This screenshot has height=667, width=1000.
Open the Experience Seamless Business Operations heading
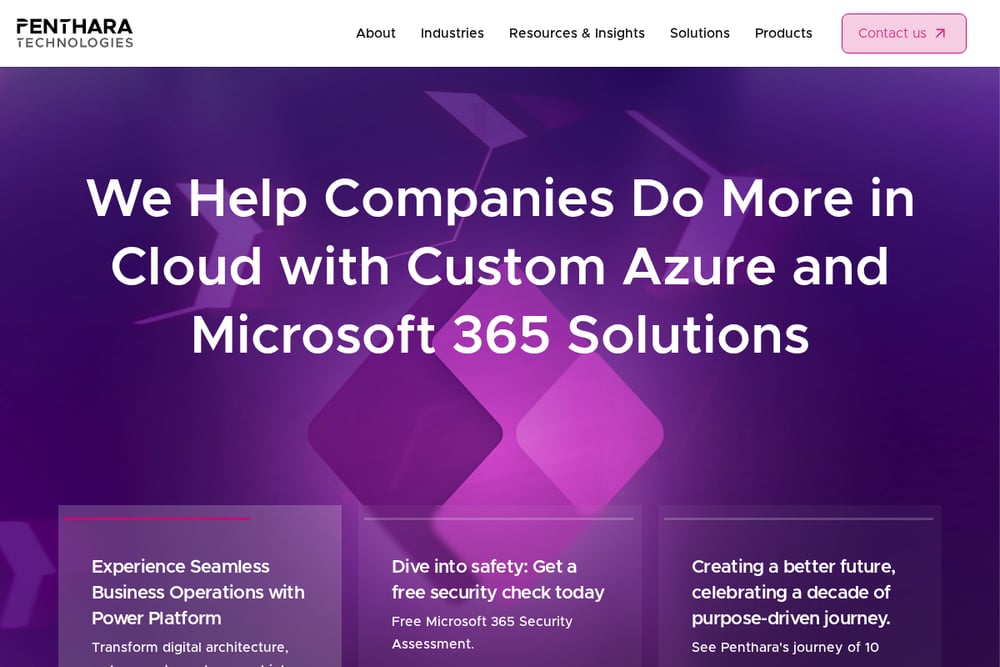[x=198, y=592]
